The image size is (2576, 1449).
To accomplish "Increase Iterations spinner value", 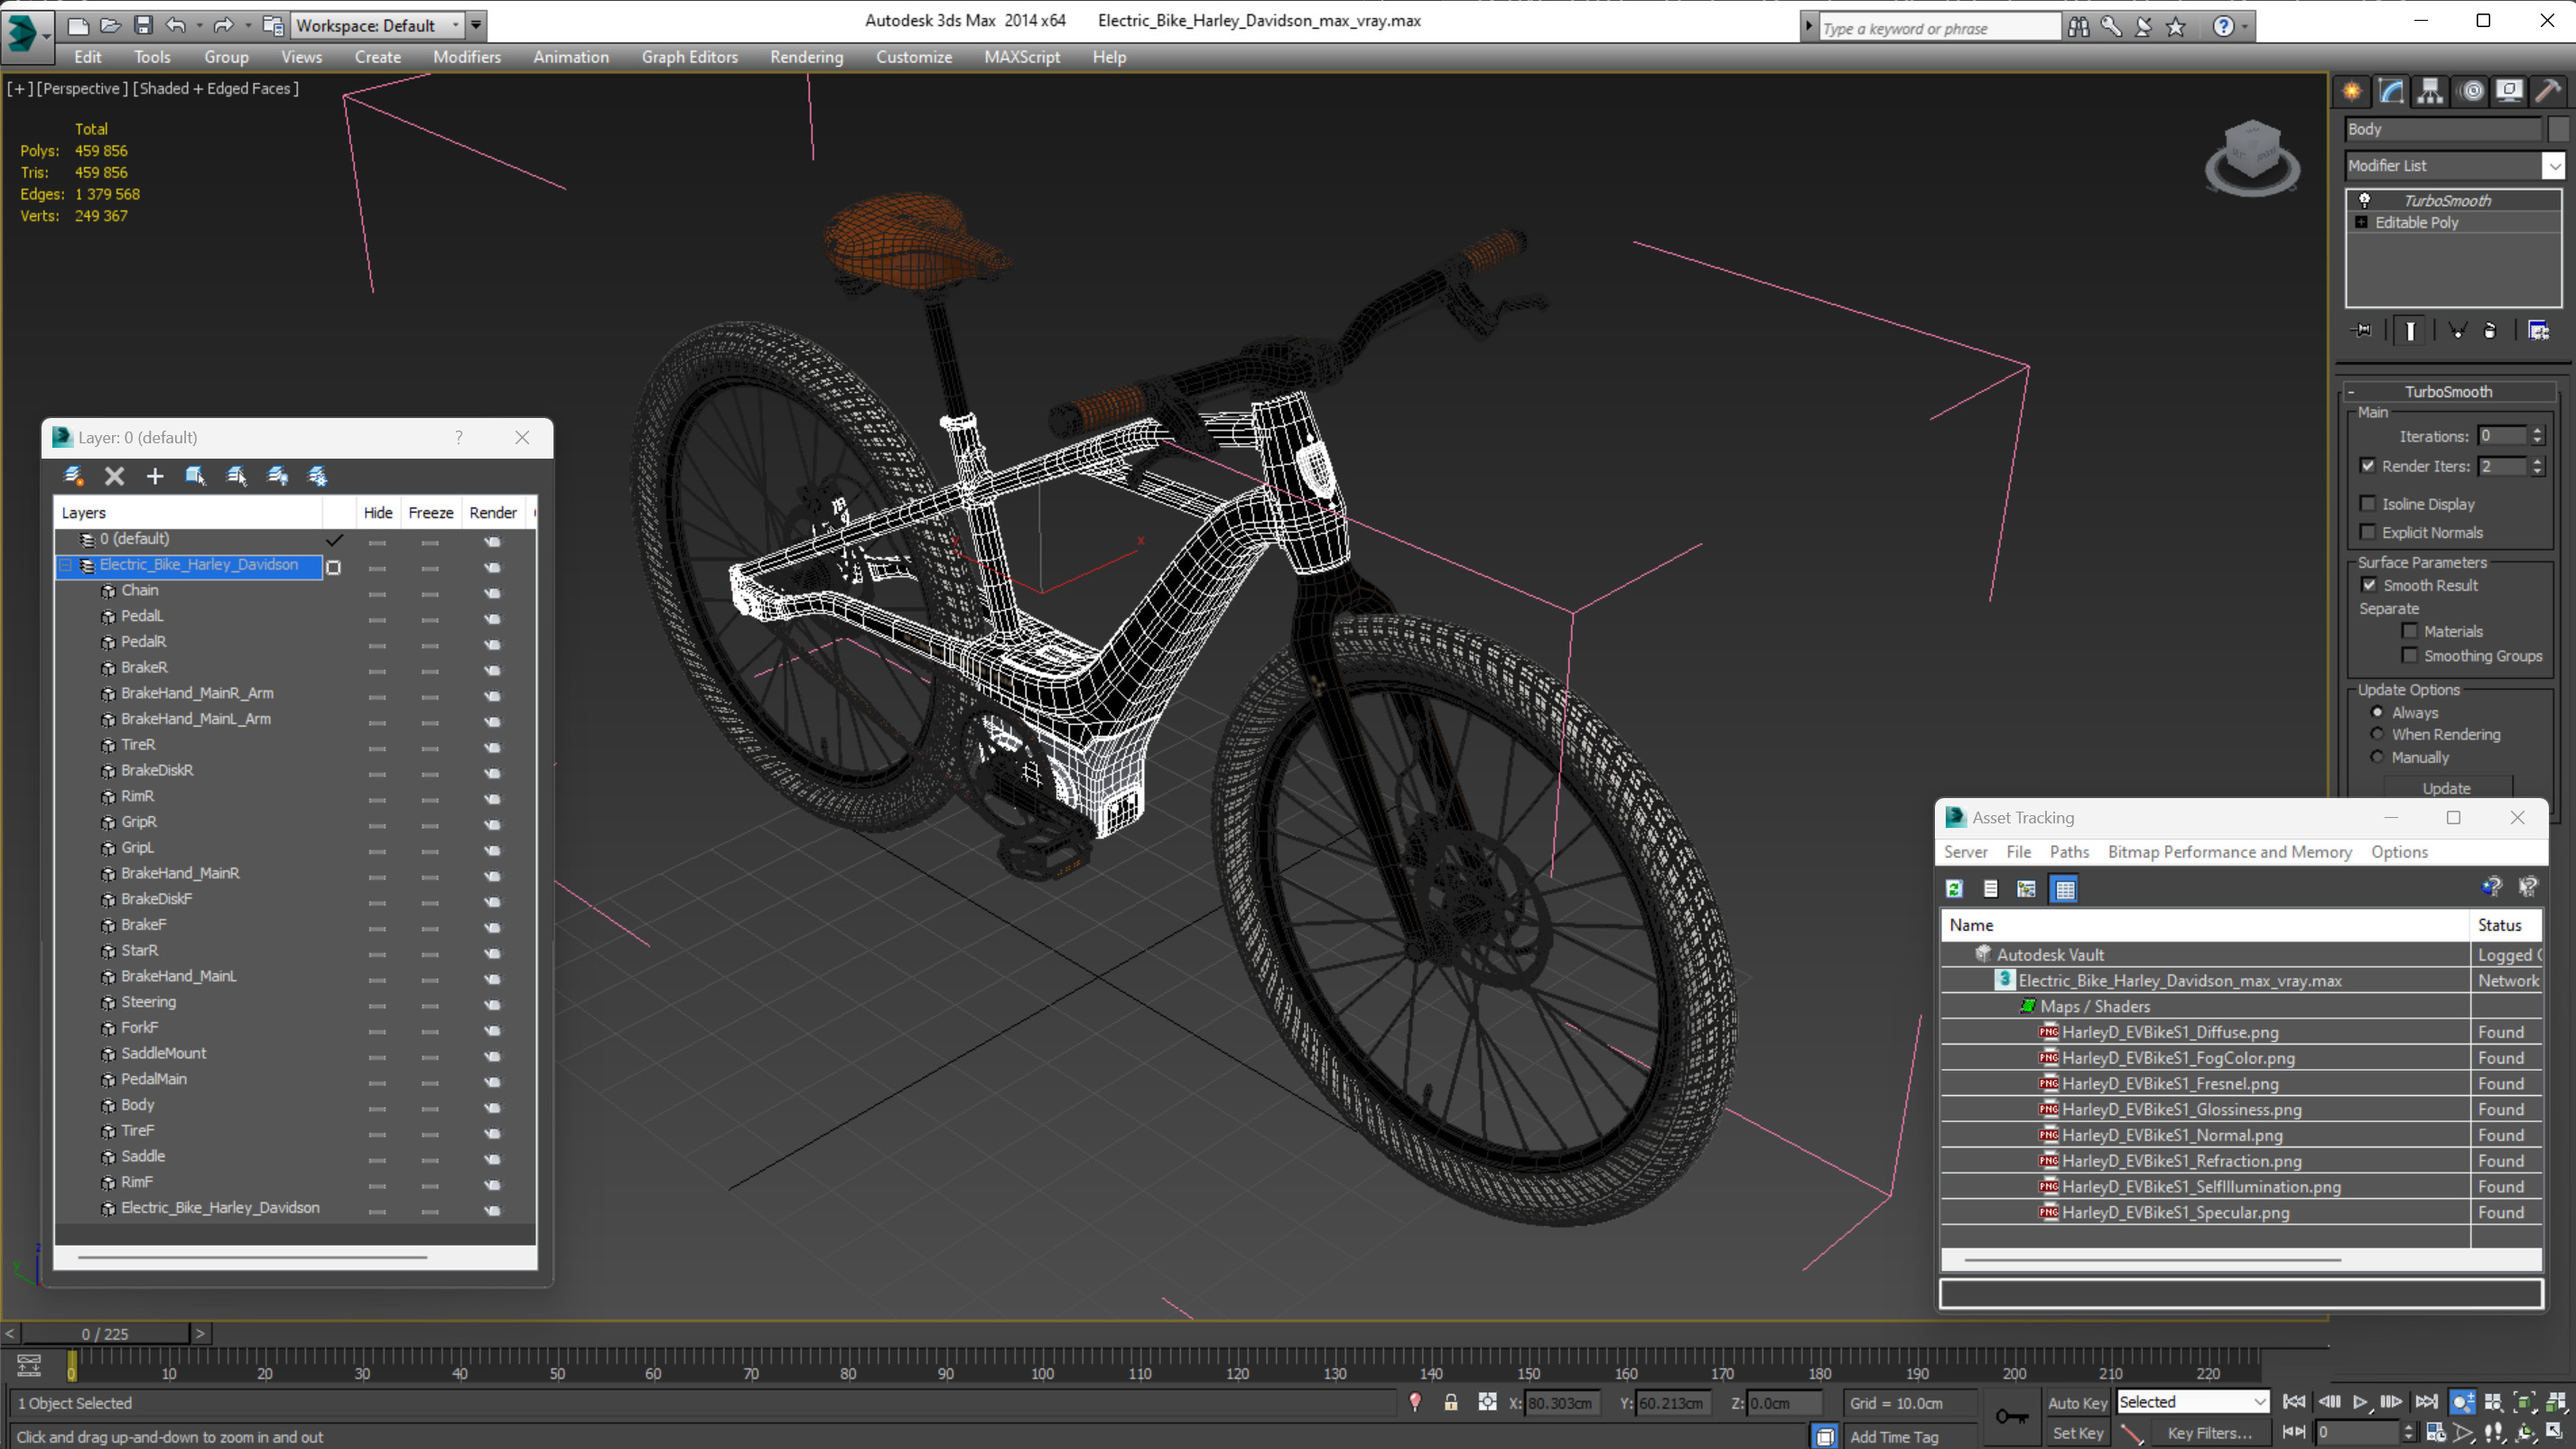I will click(x=2537, y=431).
